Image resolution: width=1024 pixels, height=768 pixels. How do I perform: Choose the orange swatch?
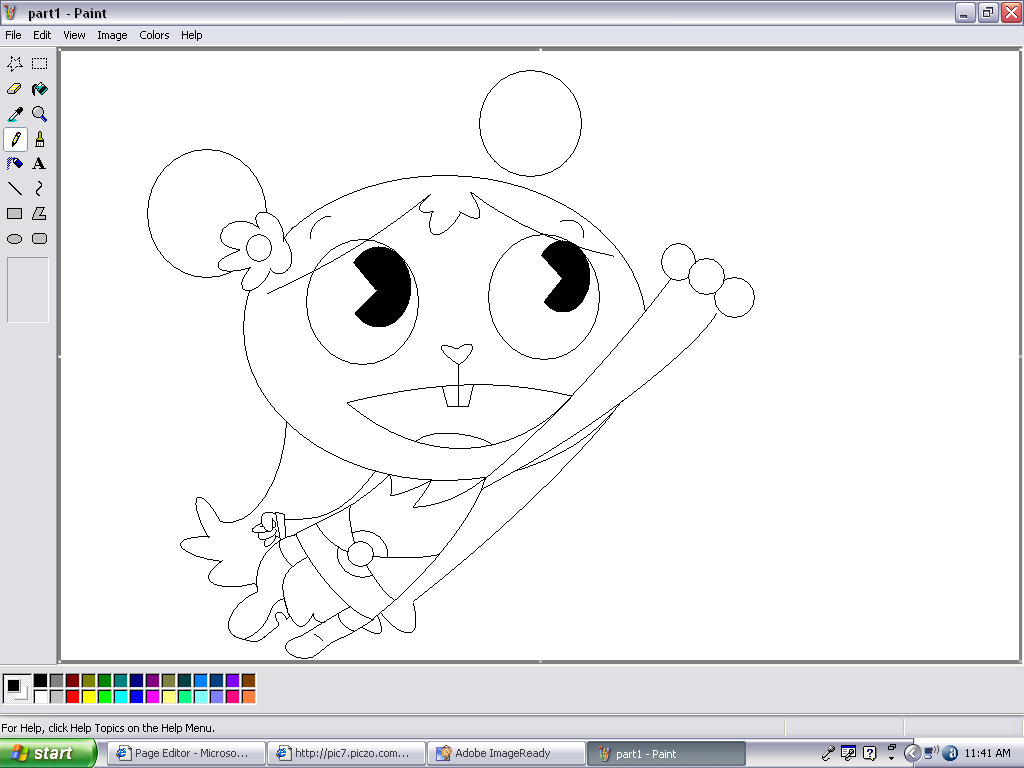249,697
